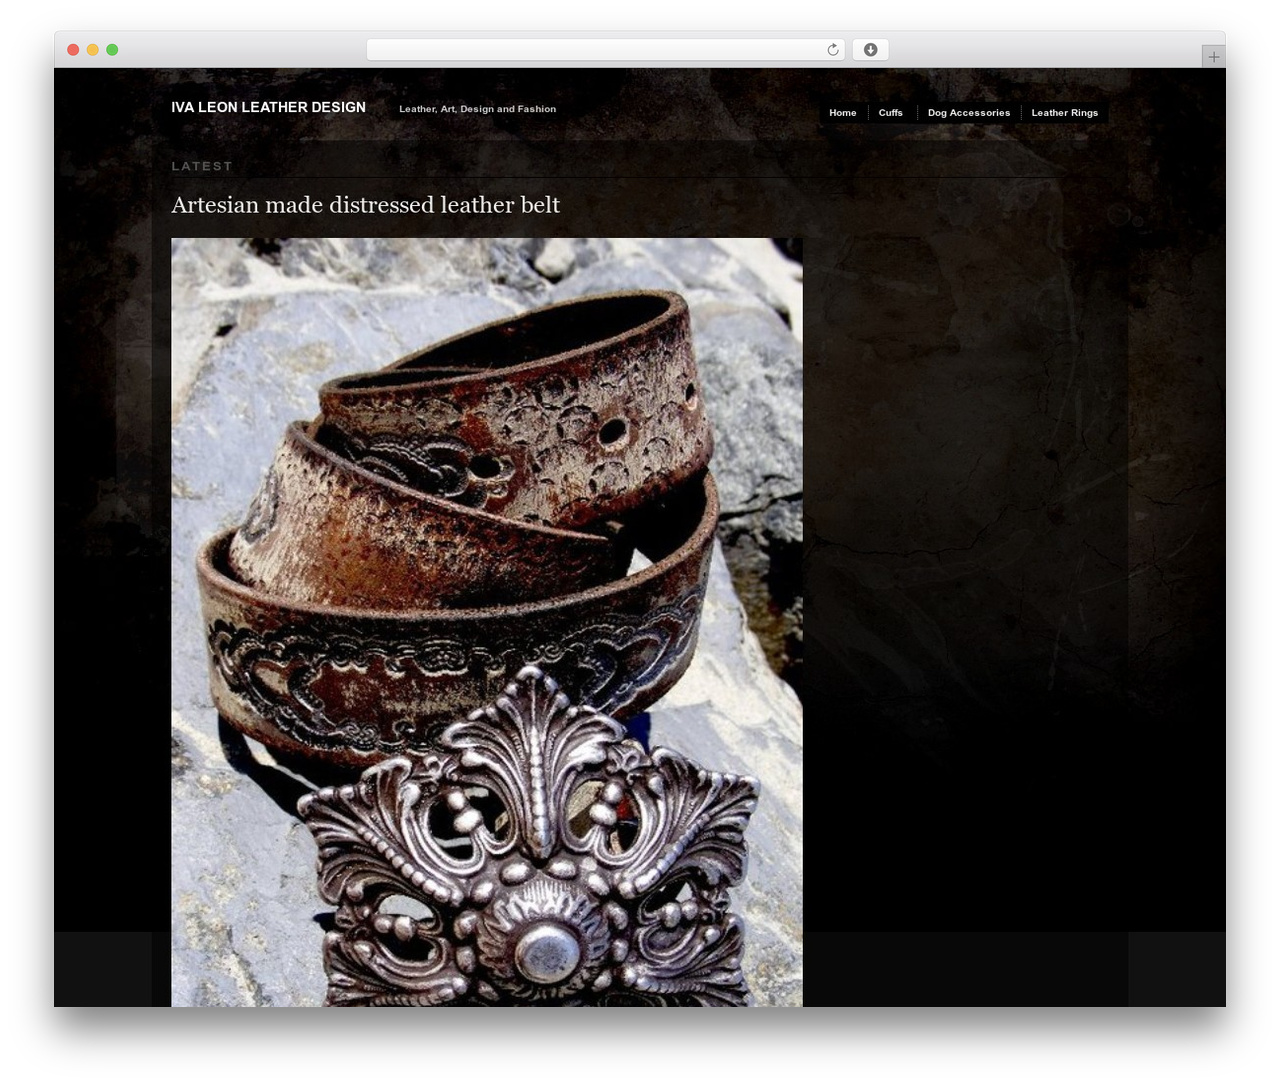The image size is (1280, 1084).
Task: Click the download icon button
Action: click(x=870, y=50)
